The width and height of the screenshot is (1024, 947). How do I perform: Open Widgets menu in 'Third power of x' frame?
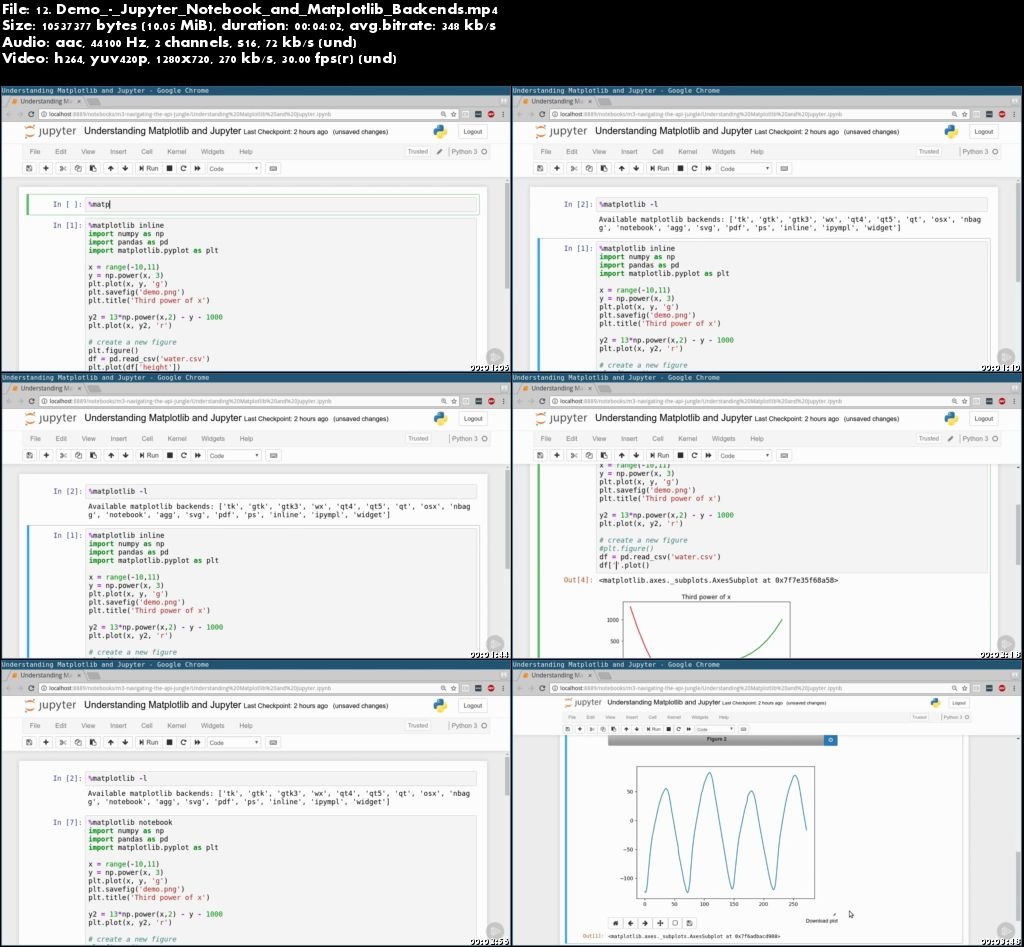[723, 439]
